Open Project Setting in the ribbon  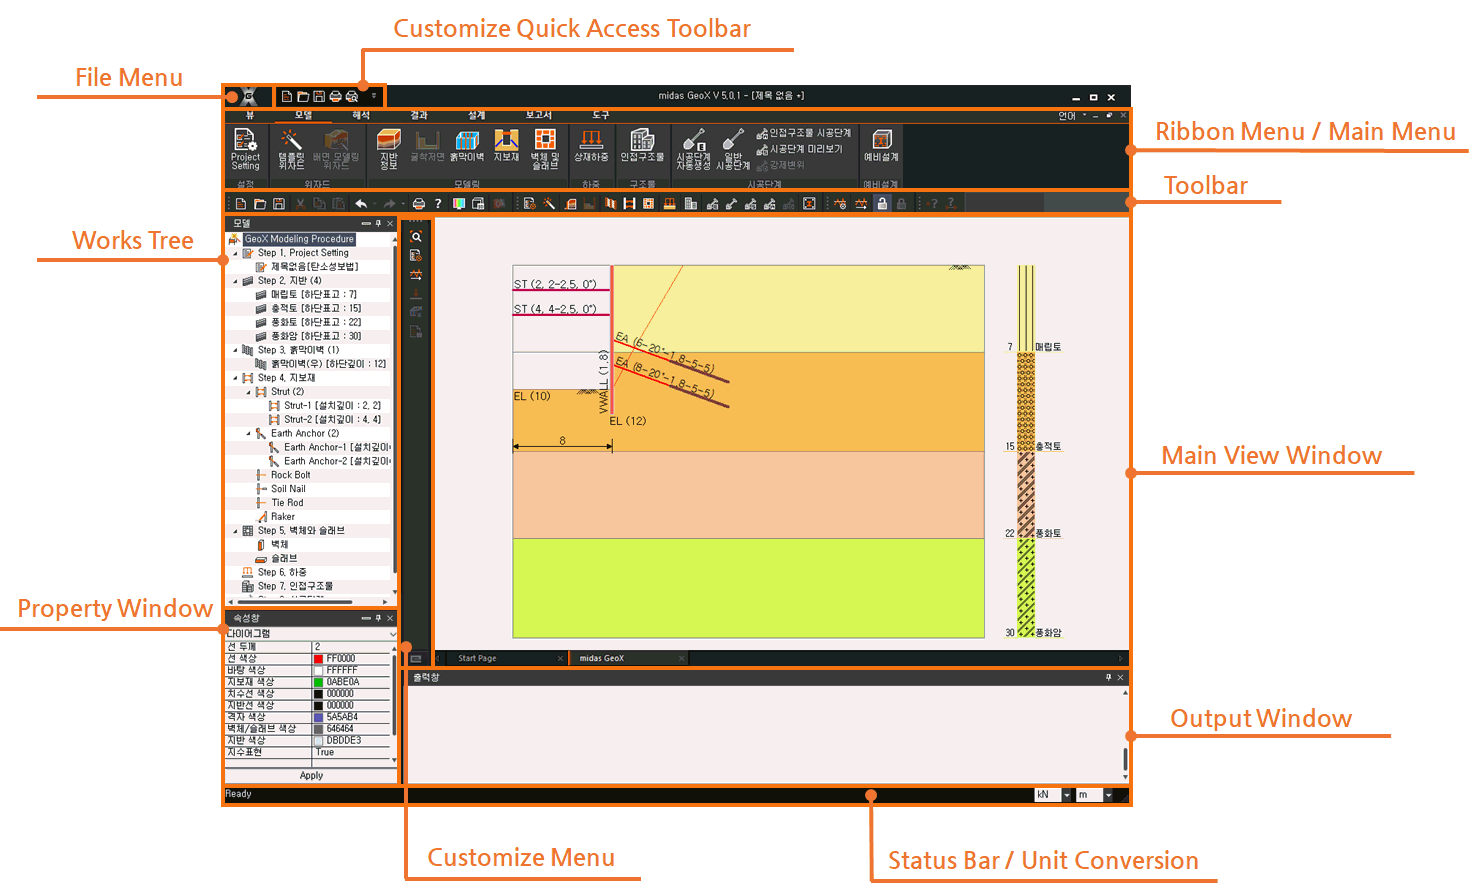pos(245,148)
